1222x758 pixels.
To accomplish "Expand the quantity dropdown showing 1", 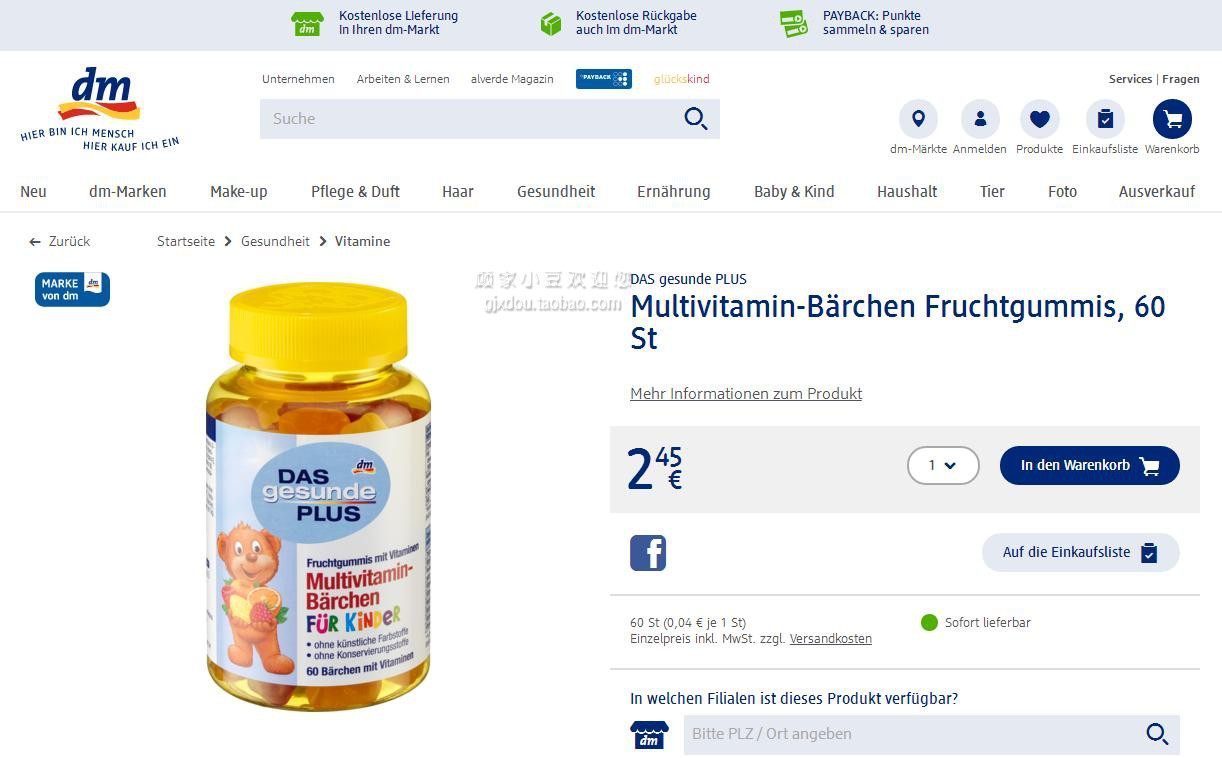I will click(943, 465).
